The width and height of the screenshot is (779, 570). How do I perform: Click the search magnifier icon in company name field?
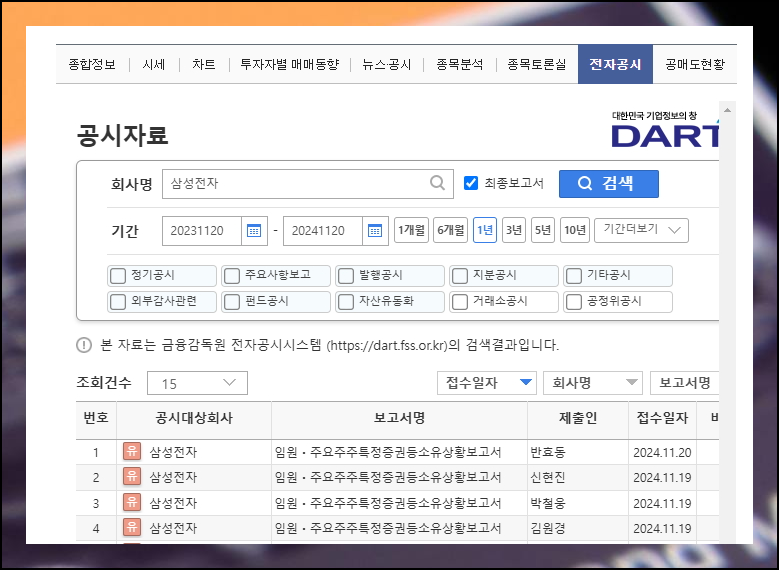click(x=437, y=183)
